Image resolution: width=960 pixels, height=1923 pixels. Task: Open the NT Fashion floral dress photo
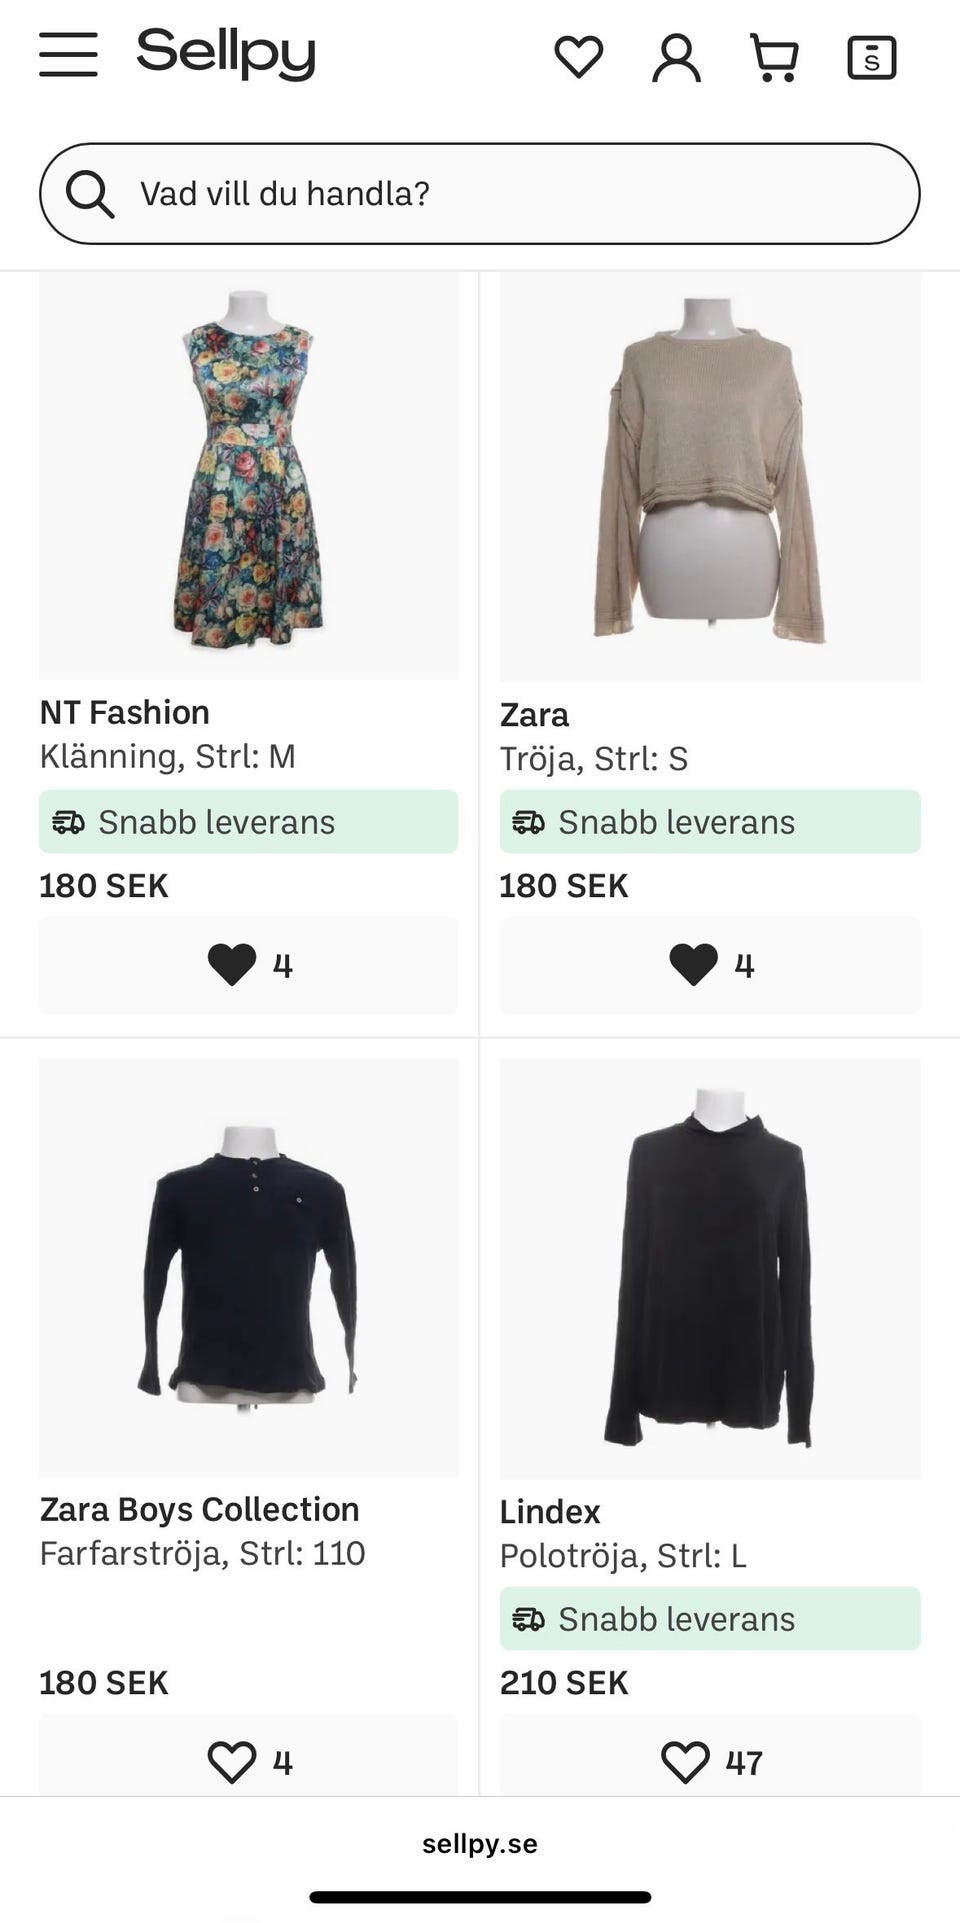point(248,475)
